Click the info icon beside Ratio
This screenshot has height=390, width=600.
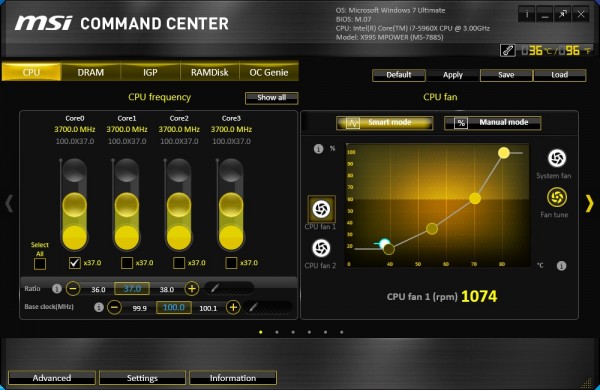(x=57, y=289)
